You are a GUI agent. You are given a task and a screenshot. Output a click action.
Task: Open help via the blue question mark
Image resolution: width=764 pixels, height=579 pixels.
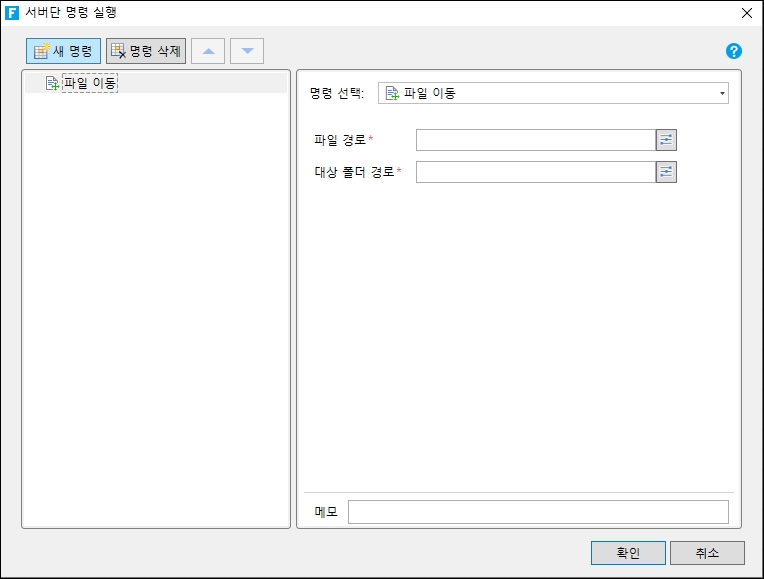tap(734, 51)
